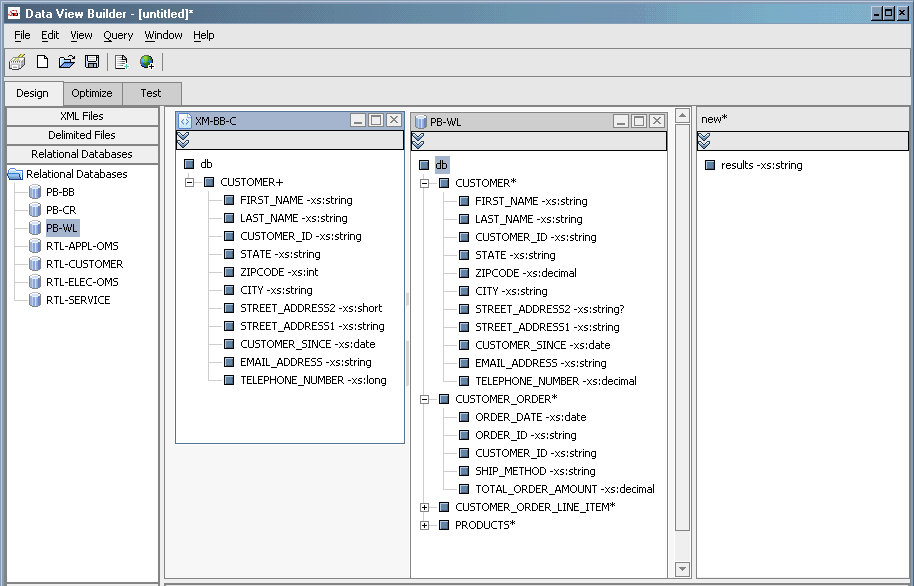Click the CUSTOMER_ORDER_LINE_ITEM* node icon
914x586 pixels.
pyautogui.click(x=444, y=507)
